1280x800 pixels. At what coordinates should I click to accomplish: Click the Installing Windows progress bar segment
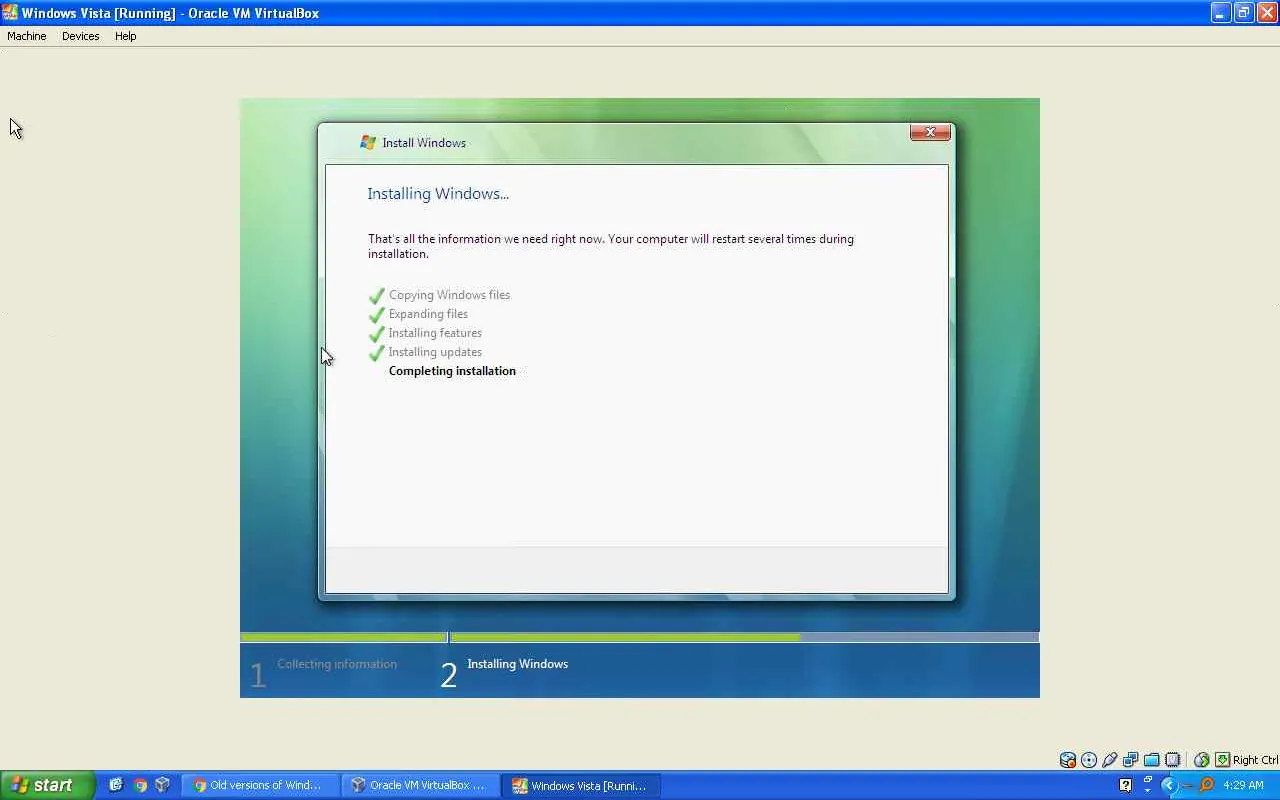pyautogui.click(x=744, y=637)
